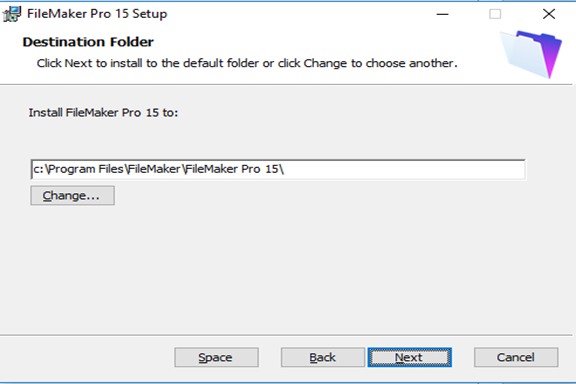Place cursor after 'FileMaker Pro 15\' in path
Screen dimensions: 576x384
pos(285,169)
